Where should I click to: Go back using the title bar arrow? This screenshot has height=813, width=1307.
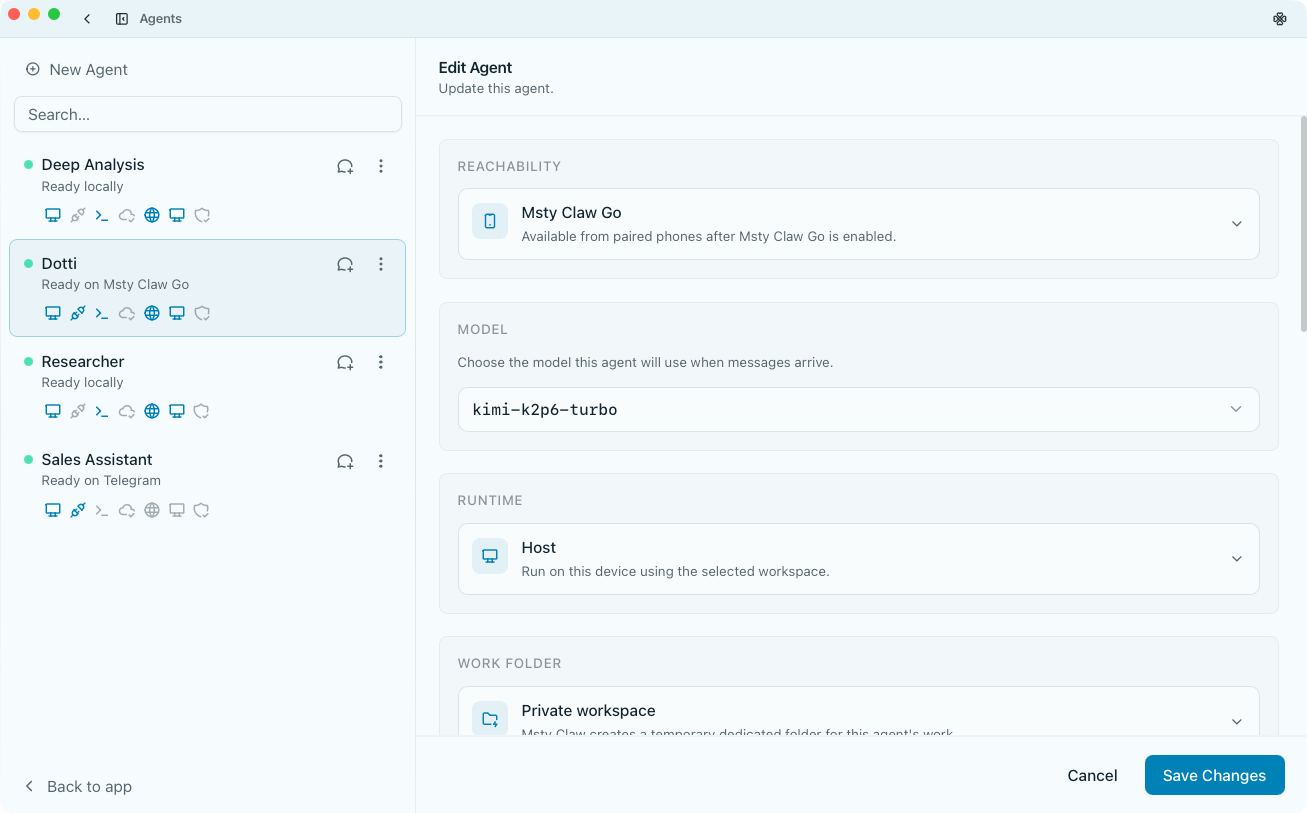pyautogui.click(x=87, y=19)
